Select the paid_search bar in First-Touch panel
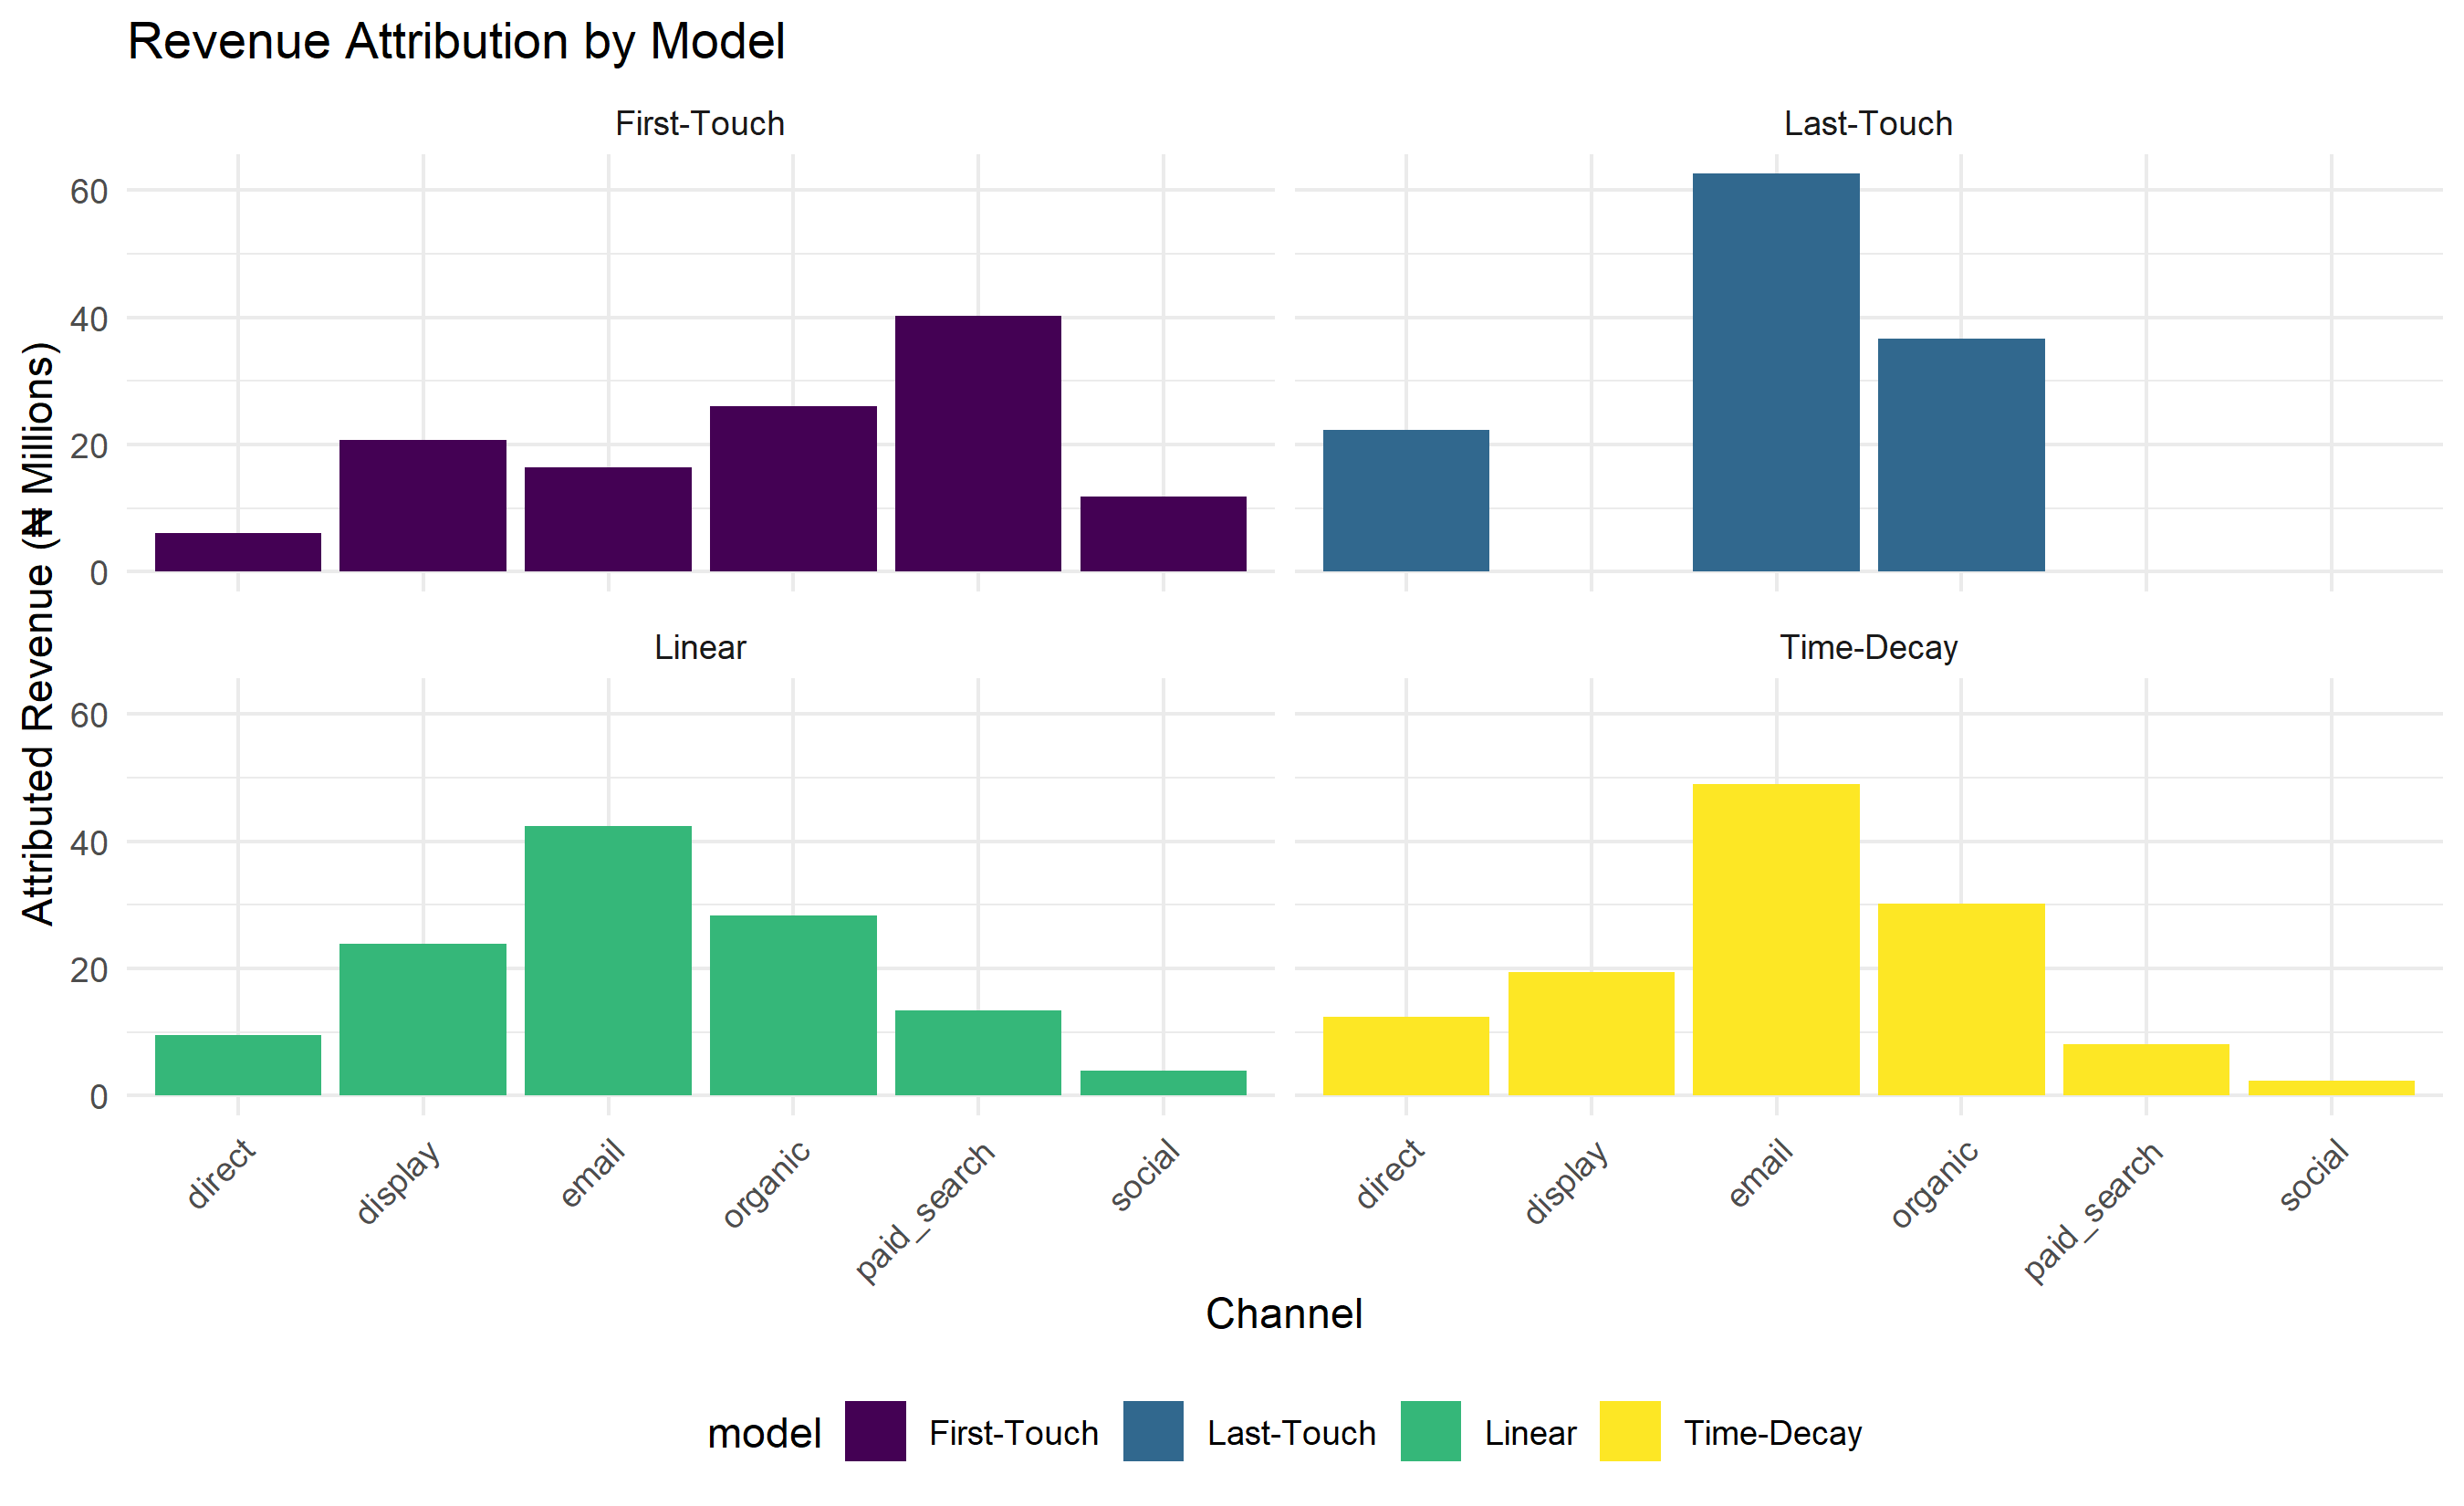This screenshot has height=1506, width=2464. click(x=978, y=444)
